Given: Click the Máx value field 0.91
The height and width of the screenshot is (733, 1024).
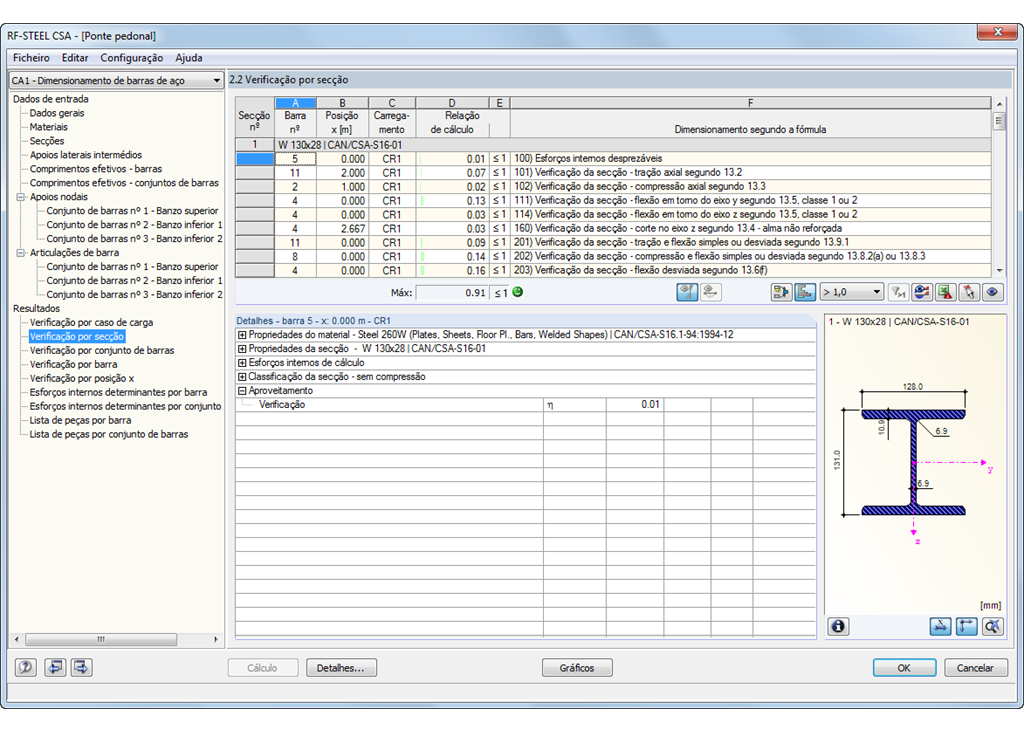Looking at the screenshot, I should coord(452,293).
